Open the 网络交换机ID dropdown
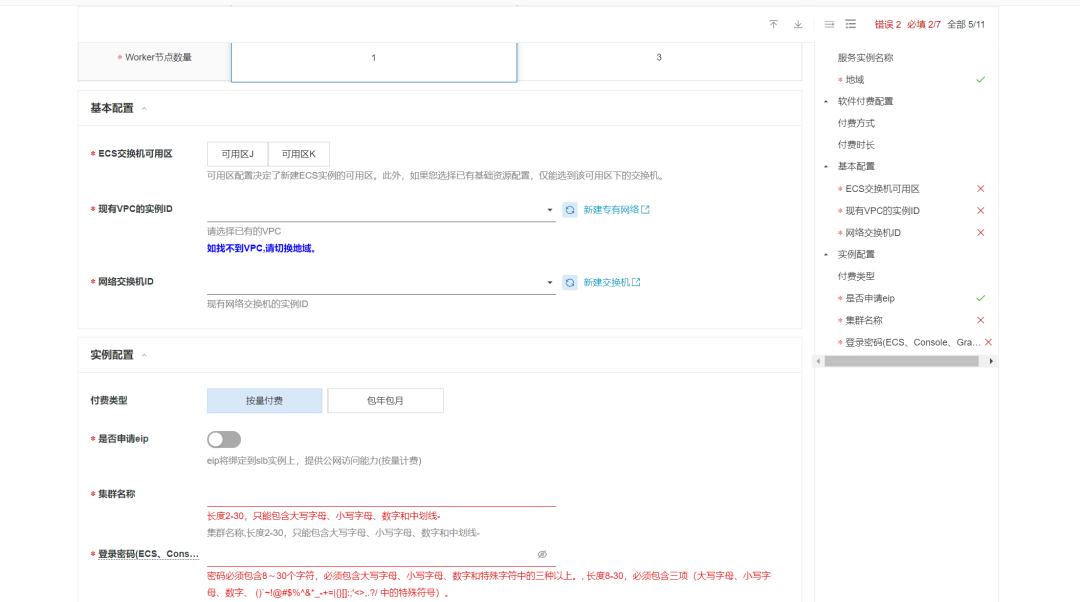This screenshot has width=1080, height=602. click(381, 282)
